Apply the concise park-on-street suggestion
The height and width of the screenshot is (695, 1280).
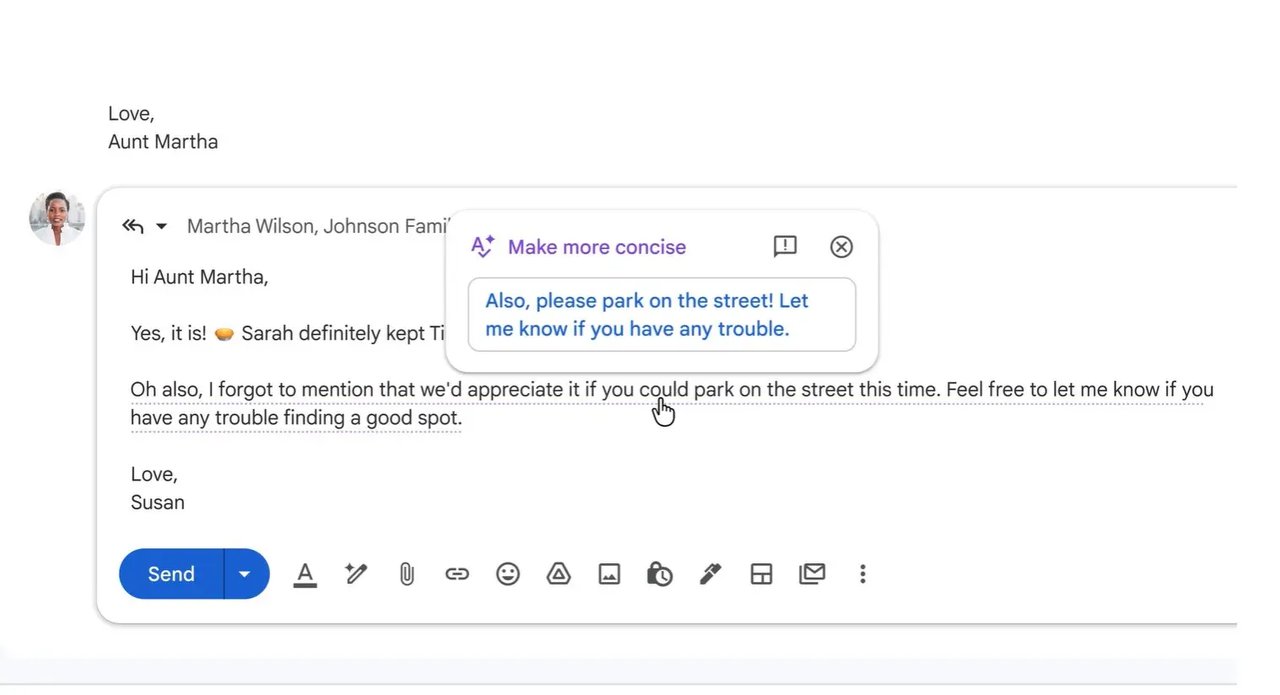[661, 314]
